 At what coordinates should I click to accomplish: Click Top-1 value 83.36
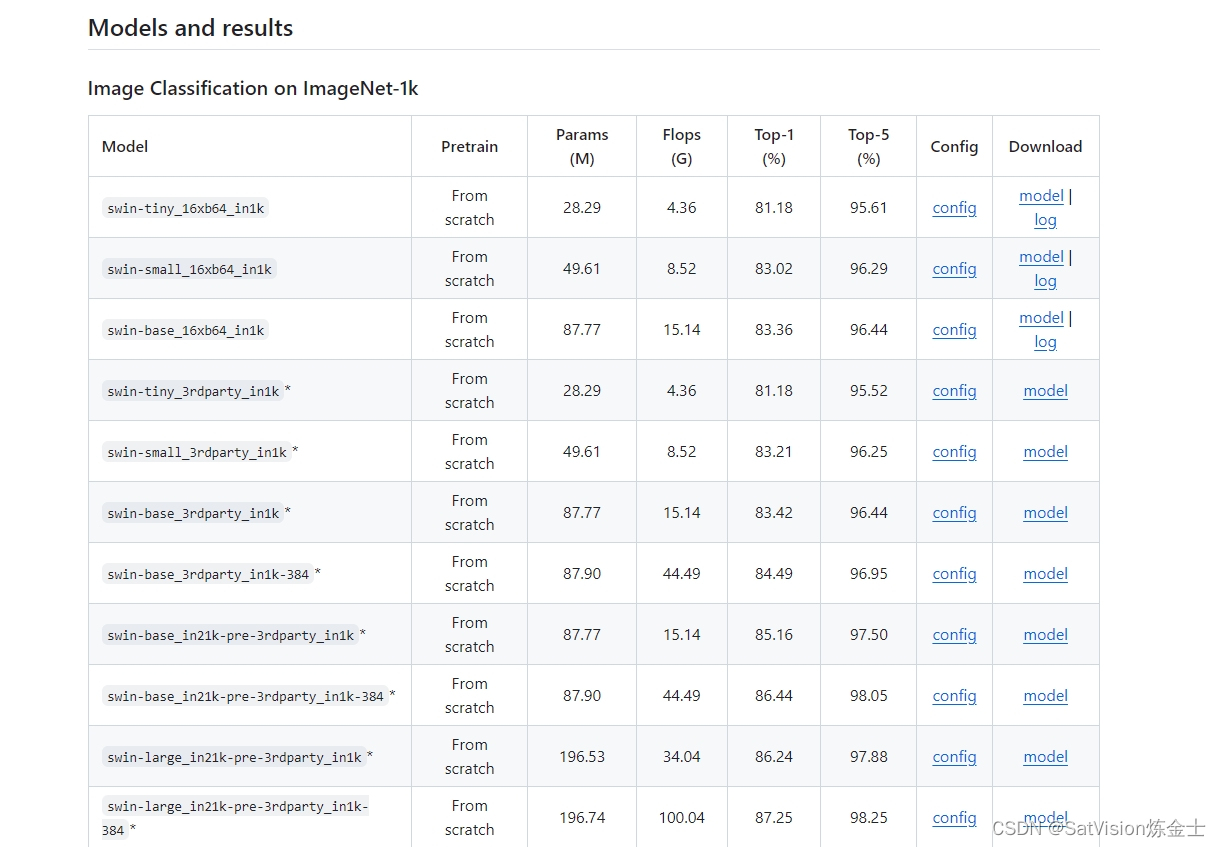click(x=774, y=330)
